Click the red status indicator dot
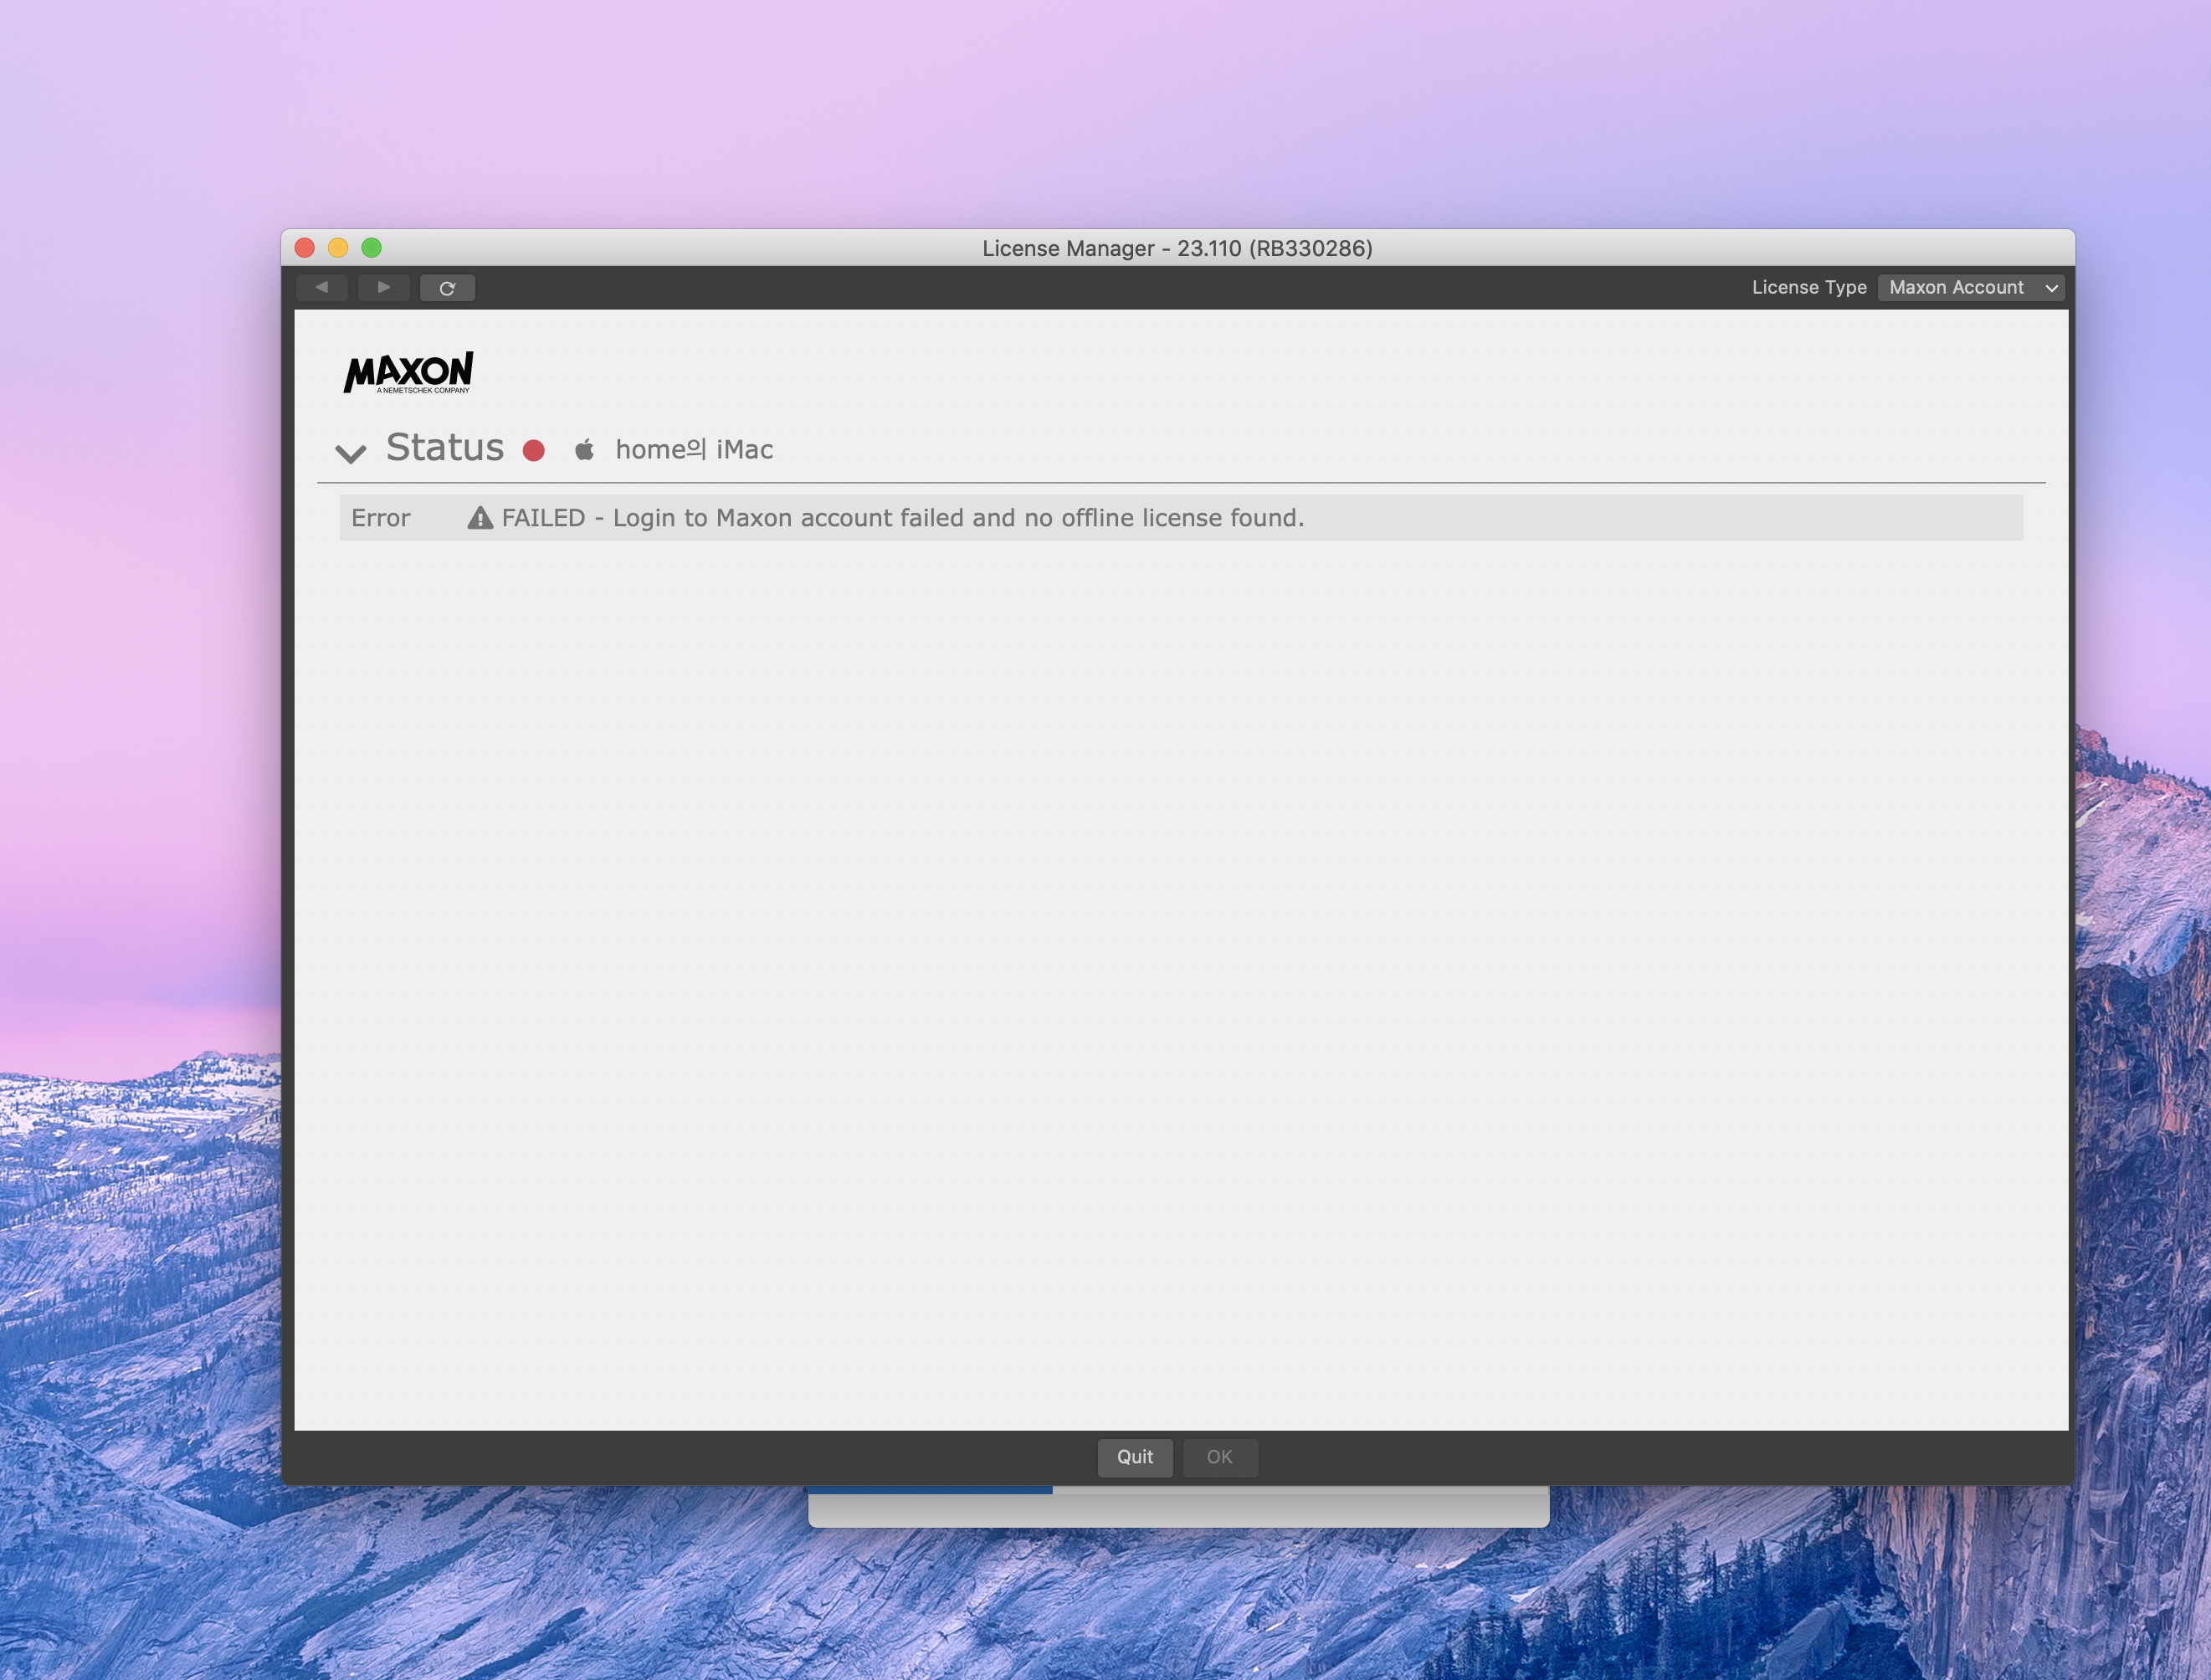Screen dimensions: 2211x1680 coord(534,450)
